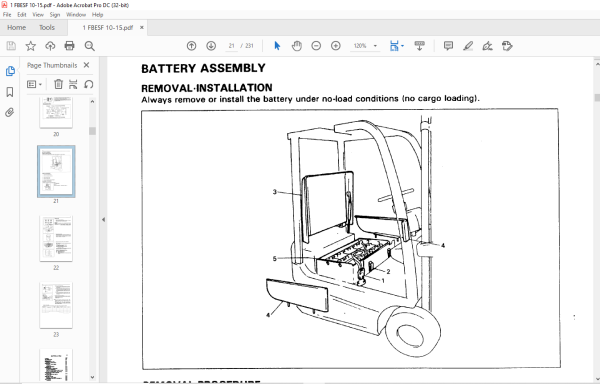The width and height of the screenshot is (600, 384).
Task: Click the Zoom in plus icon
Action: [336, 46]
